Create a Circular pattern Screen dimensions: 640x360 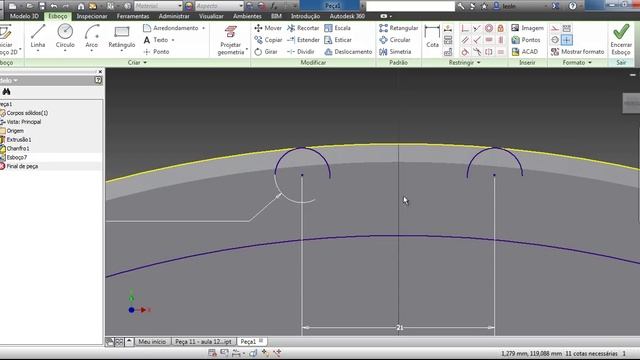395,40
